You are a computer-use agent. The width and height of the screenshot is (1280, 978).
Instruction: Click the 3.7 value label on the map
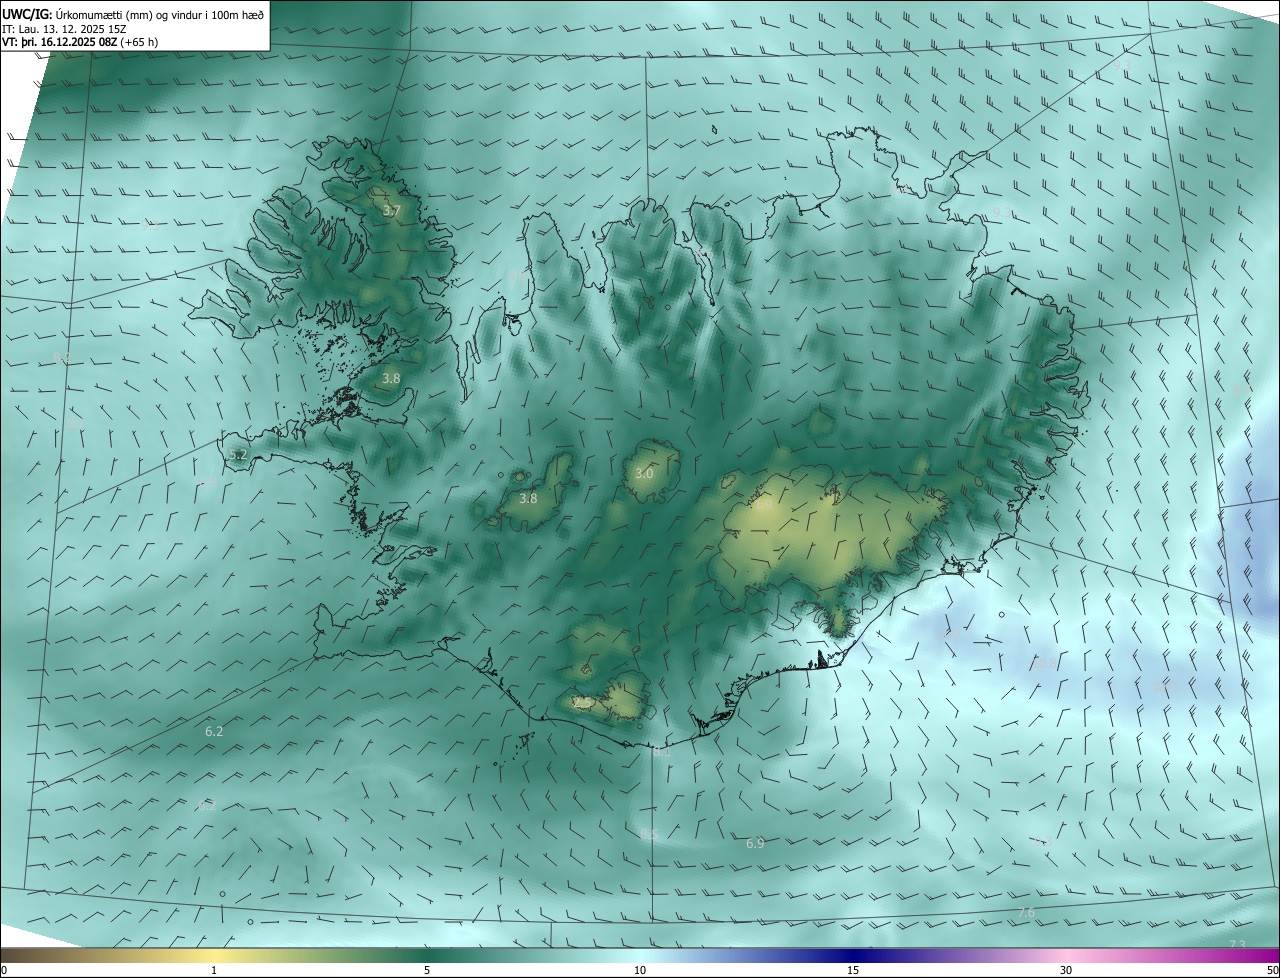[391, 211]
